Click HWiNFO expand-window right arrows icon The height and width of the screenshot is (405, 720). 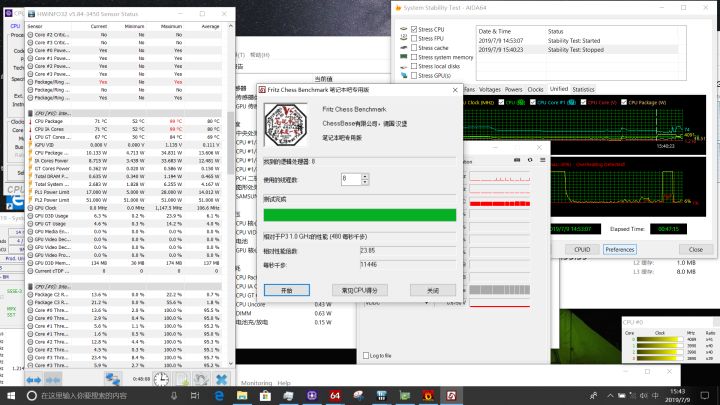pos(34,380)
